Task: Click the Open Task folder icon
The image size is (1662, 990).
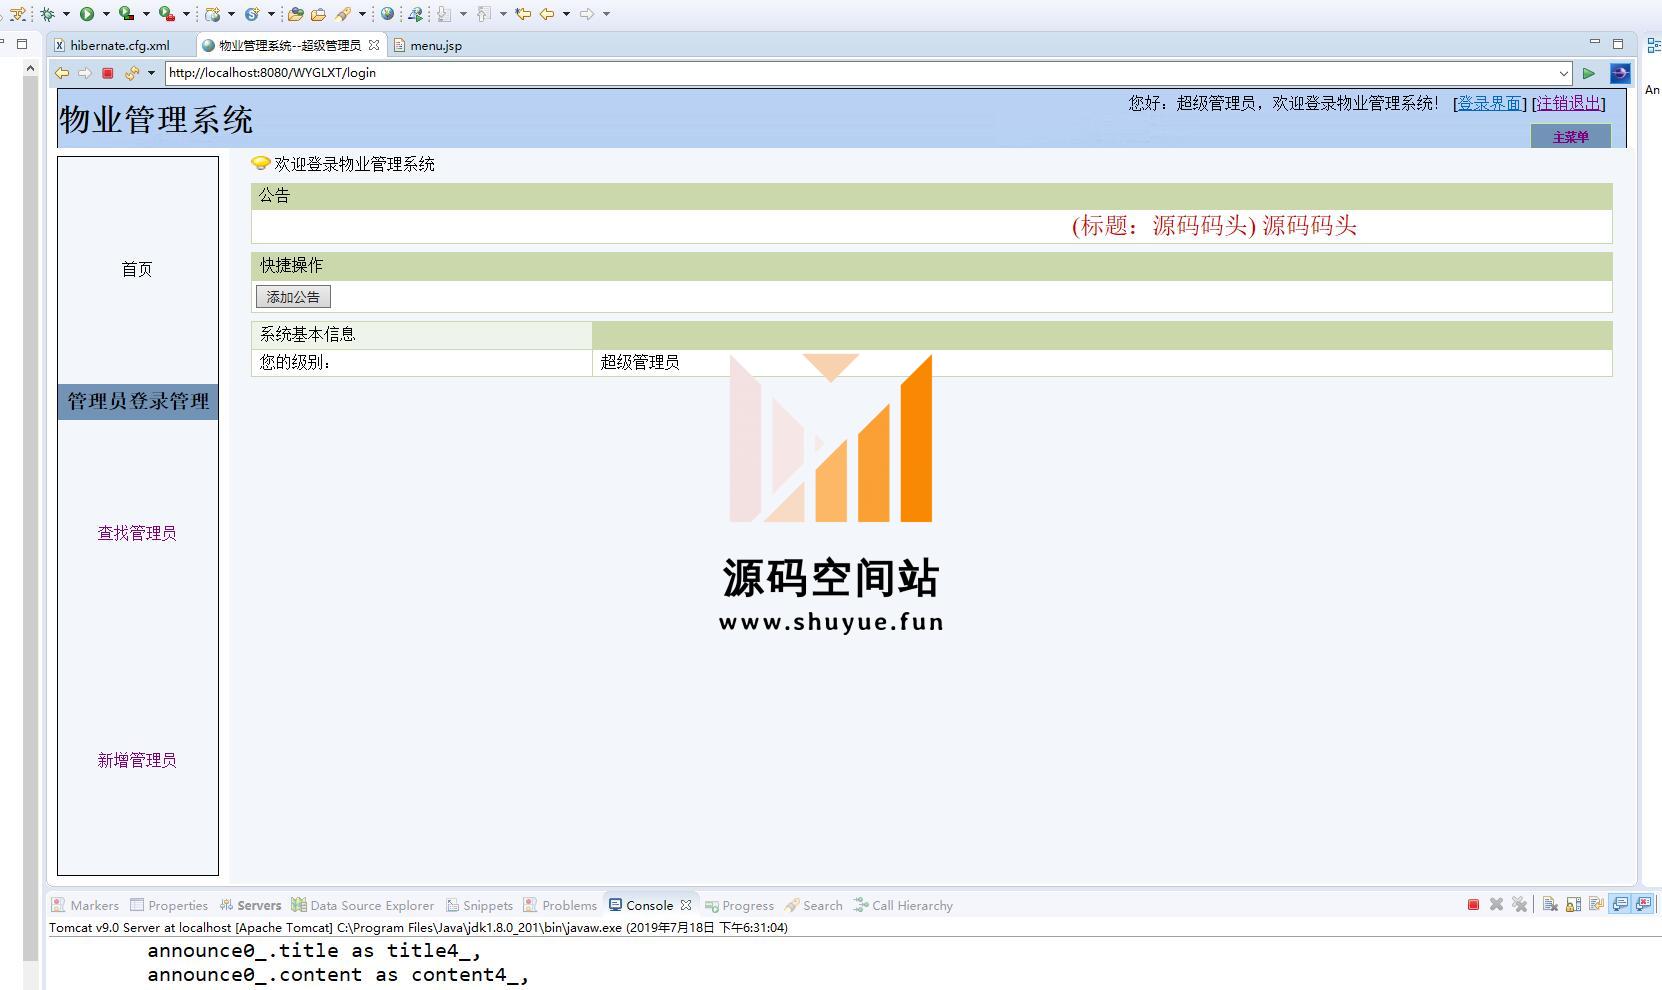Action: [x=318, y=14]
